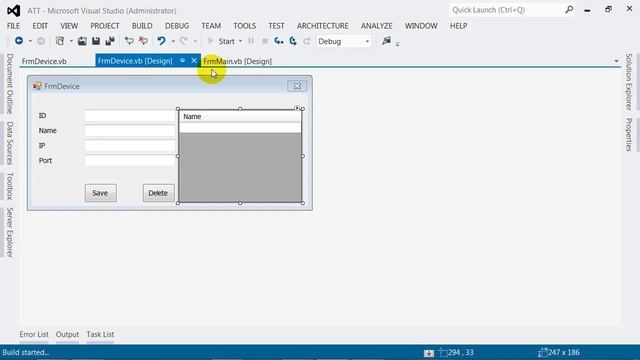
Task: Click the Undo arrow icon
Action: [161, 41]
